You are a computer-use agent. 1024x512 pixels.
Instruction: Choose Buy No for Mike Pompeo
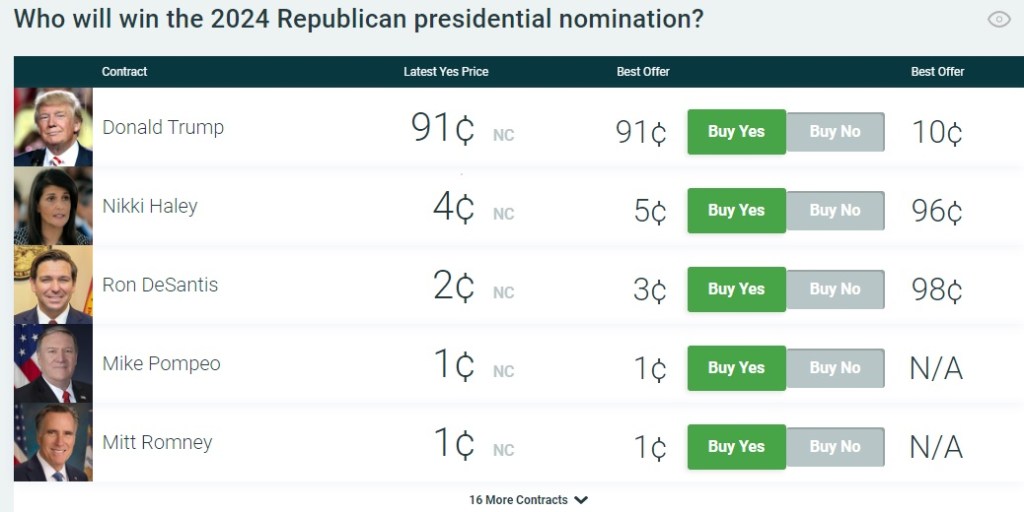(835, 368)
